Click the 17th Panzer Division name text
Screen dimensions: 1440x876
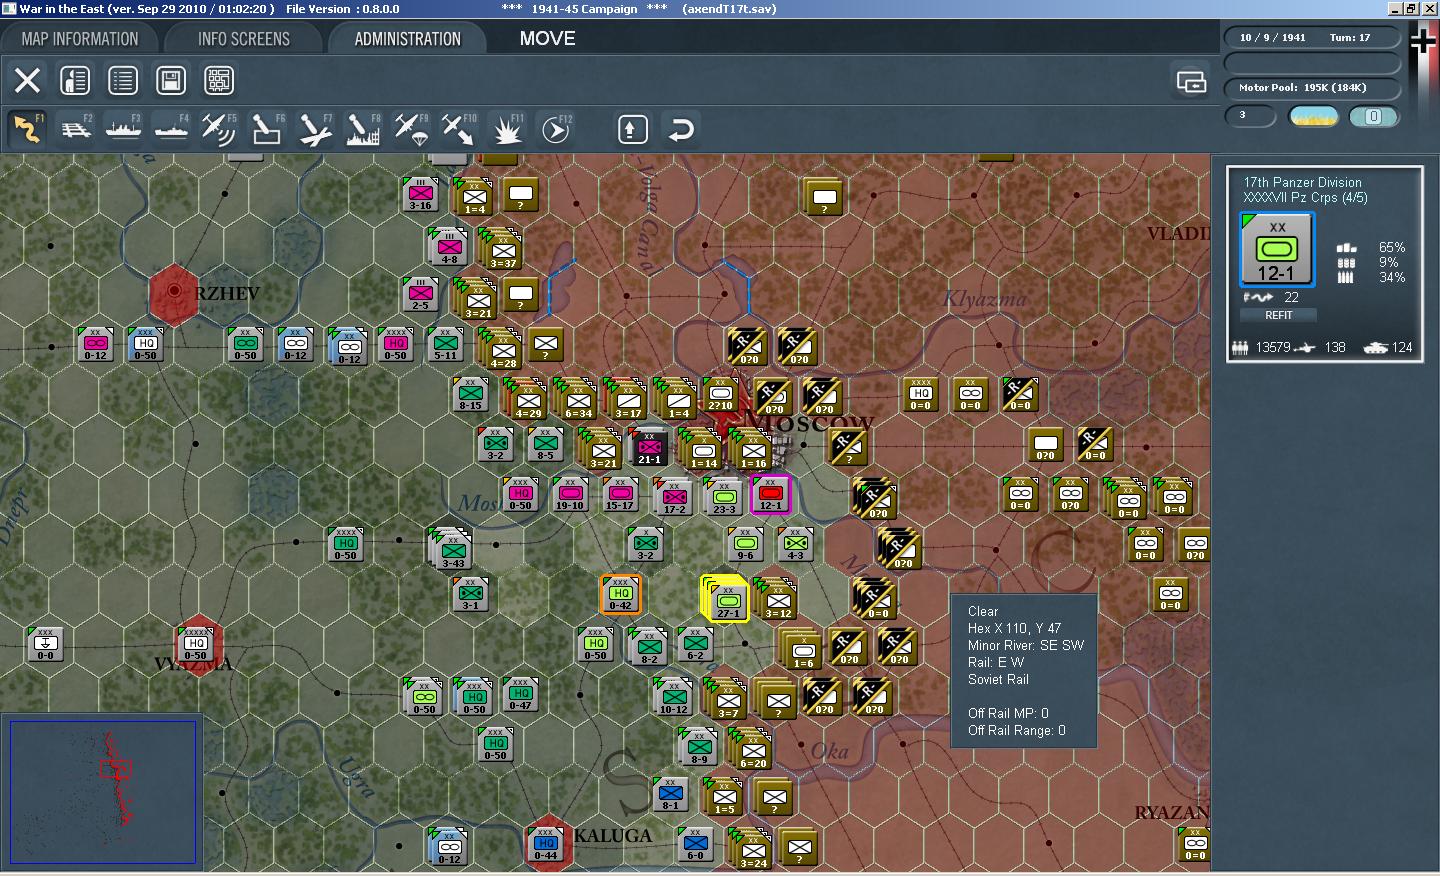pos(1302,183)
